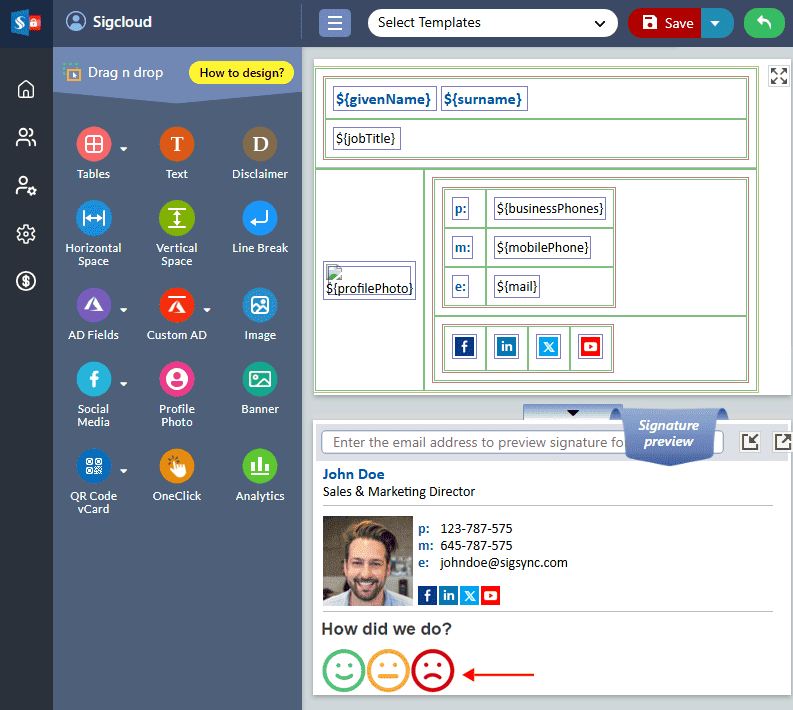The width and height of the screenshot is (793, 710).
Task: Click the green smiley face rating
Action: [343, 670]
